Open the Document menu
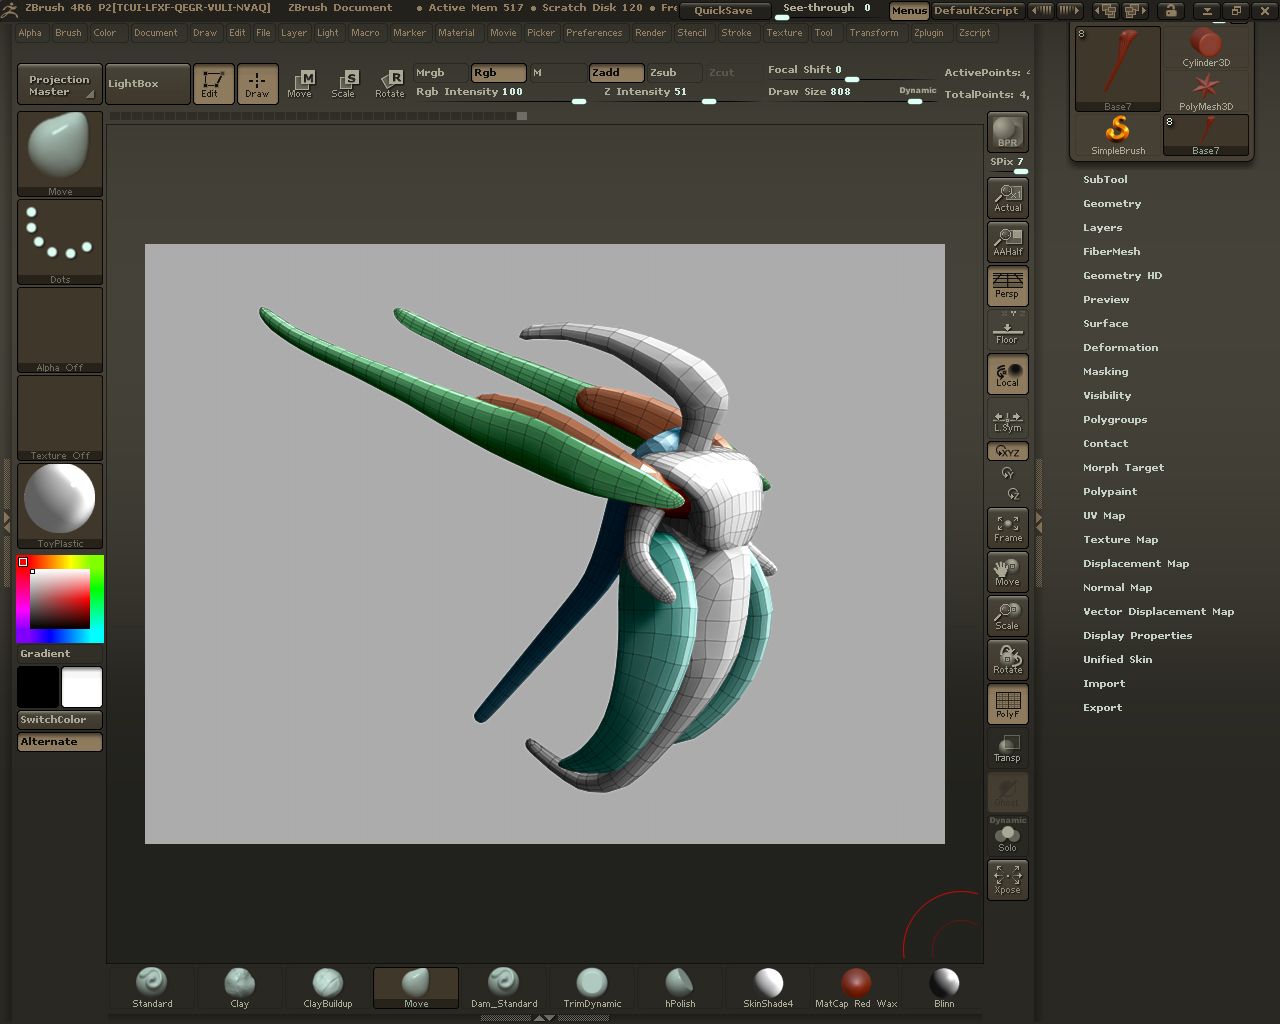This screenshot has width=1280, height=1024. [x=155, y=33]
